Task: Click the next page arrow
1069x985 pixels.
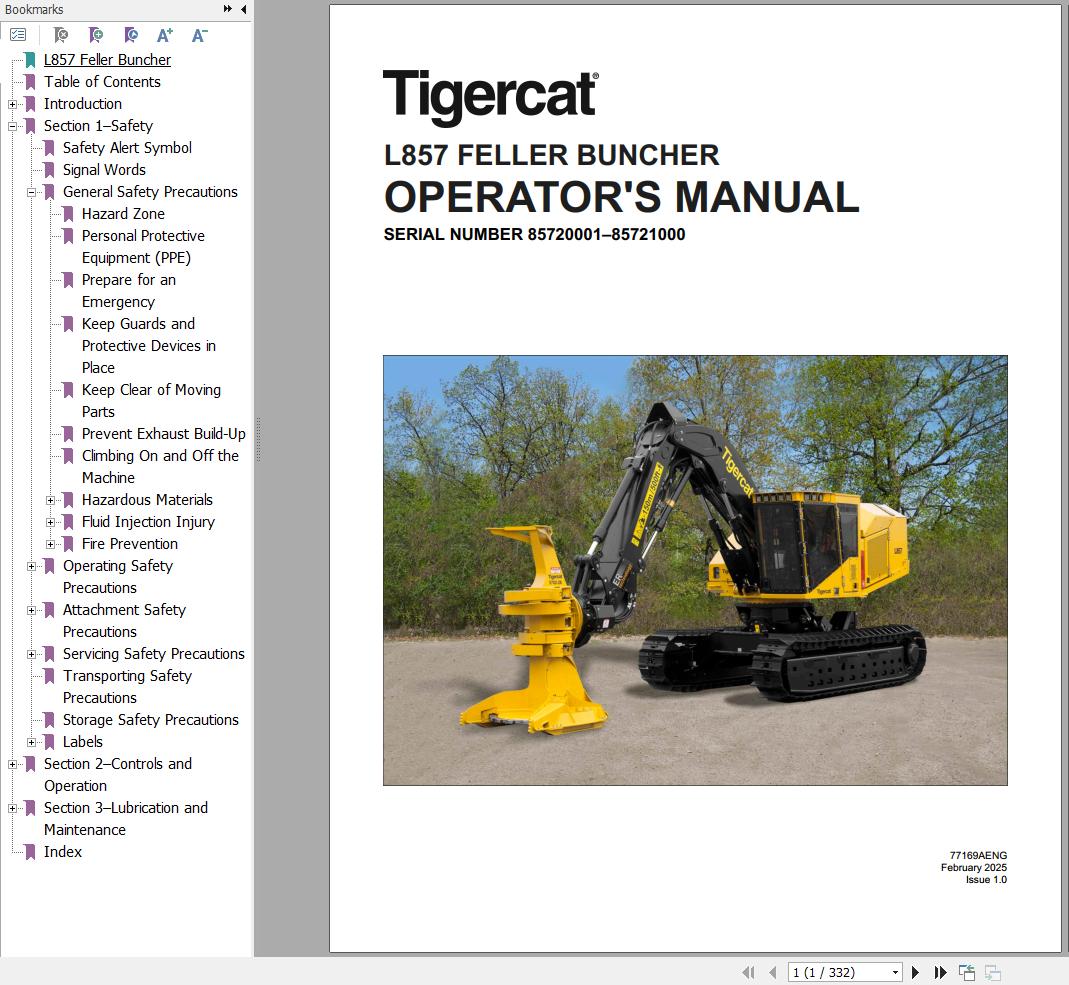Action: point(915,972)
